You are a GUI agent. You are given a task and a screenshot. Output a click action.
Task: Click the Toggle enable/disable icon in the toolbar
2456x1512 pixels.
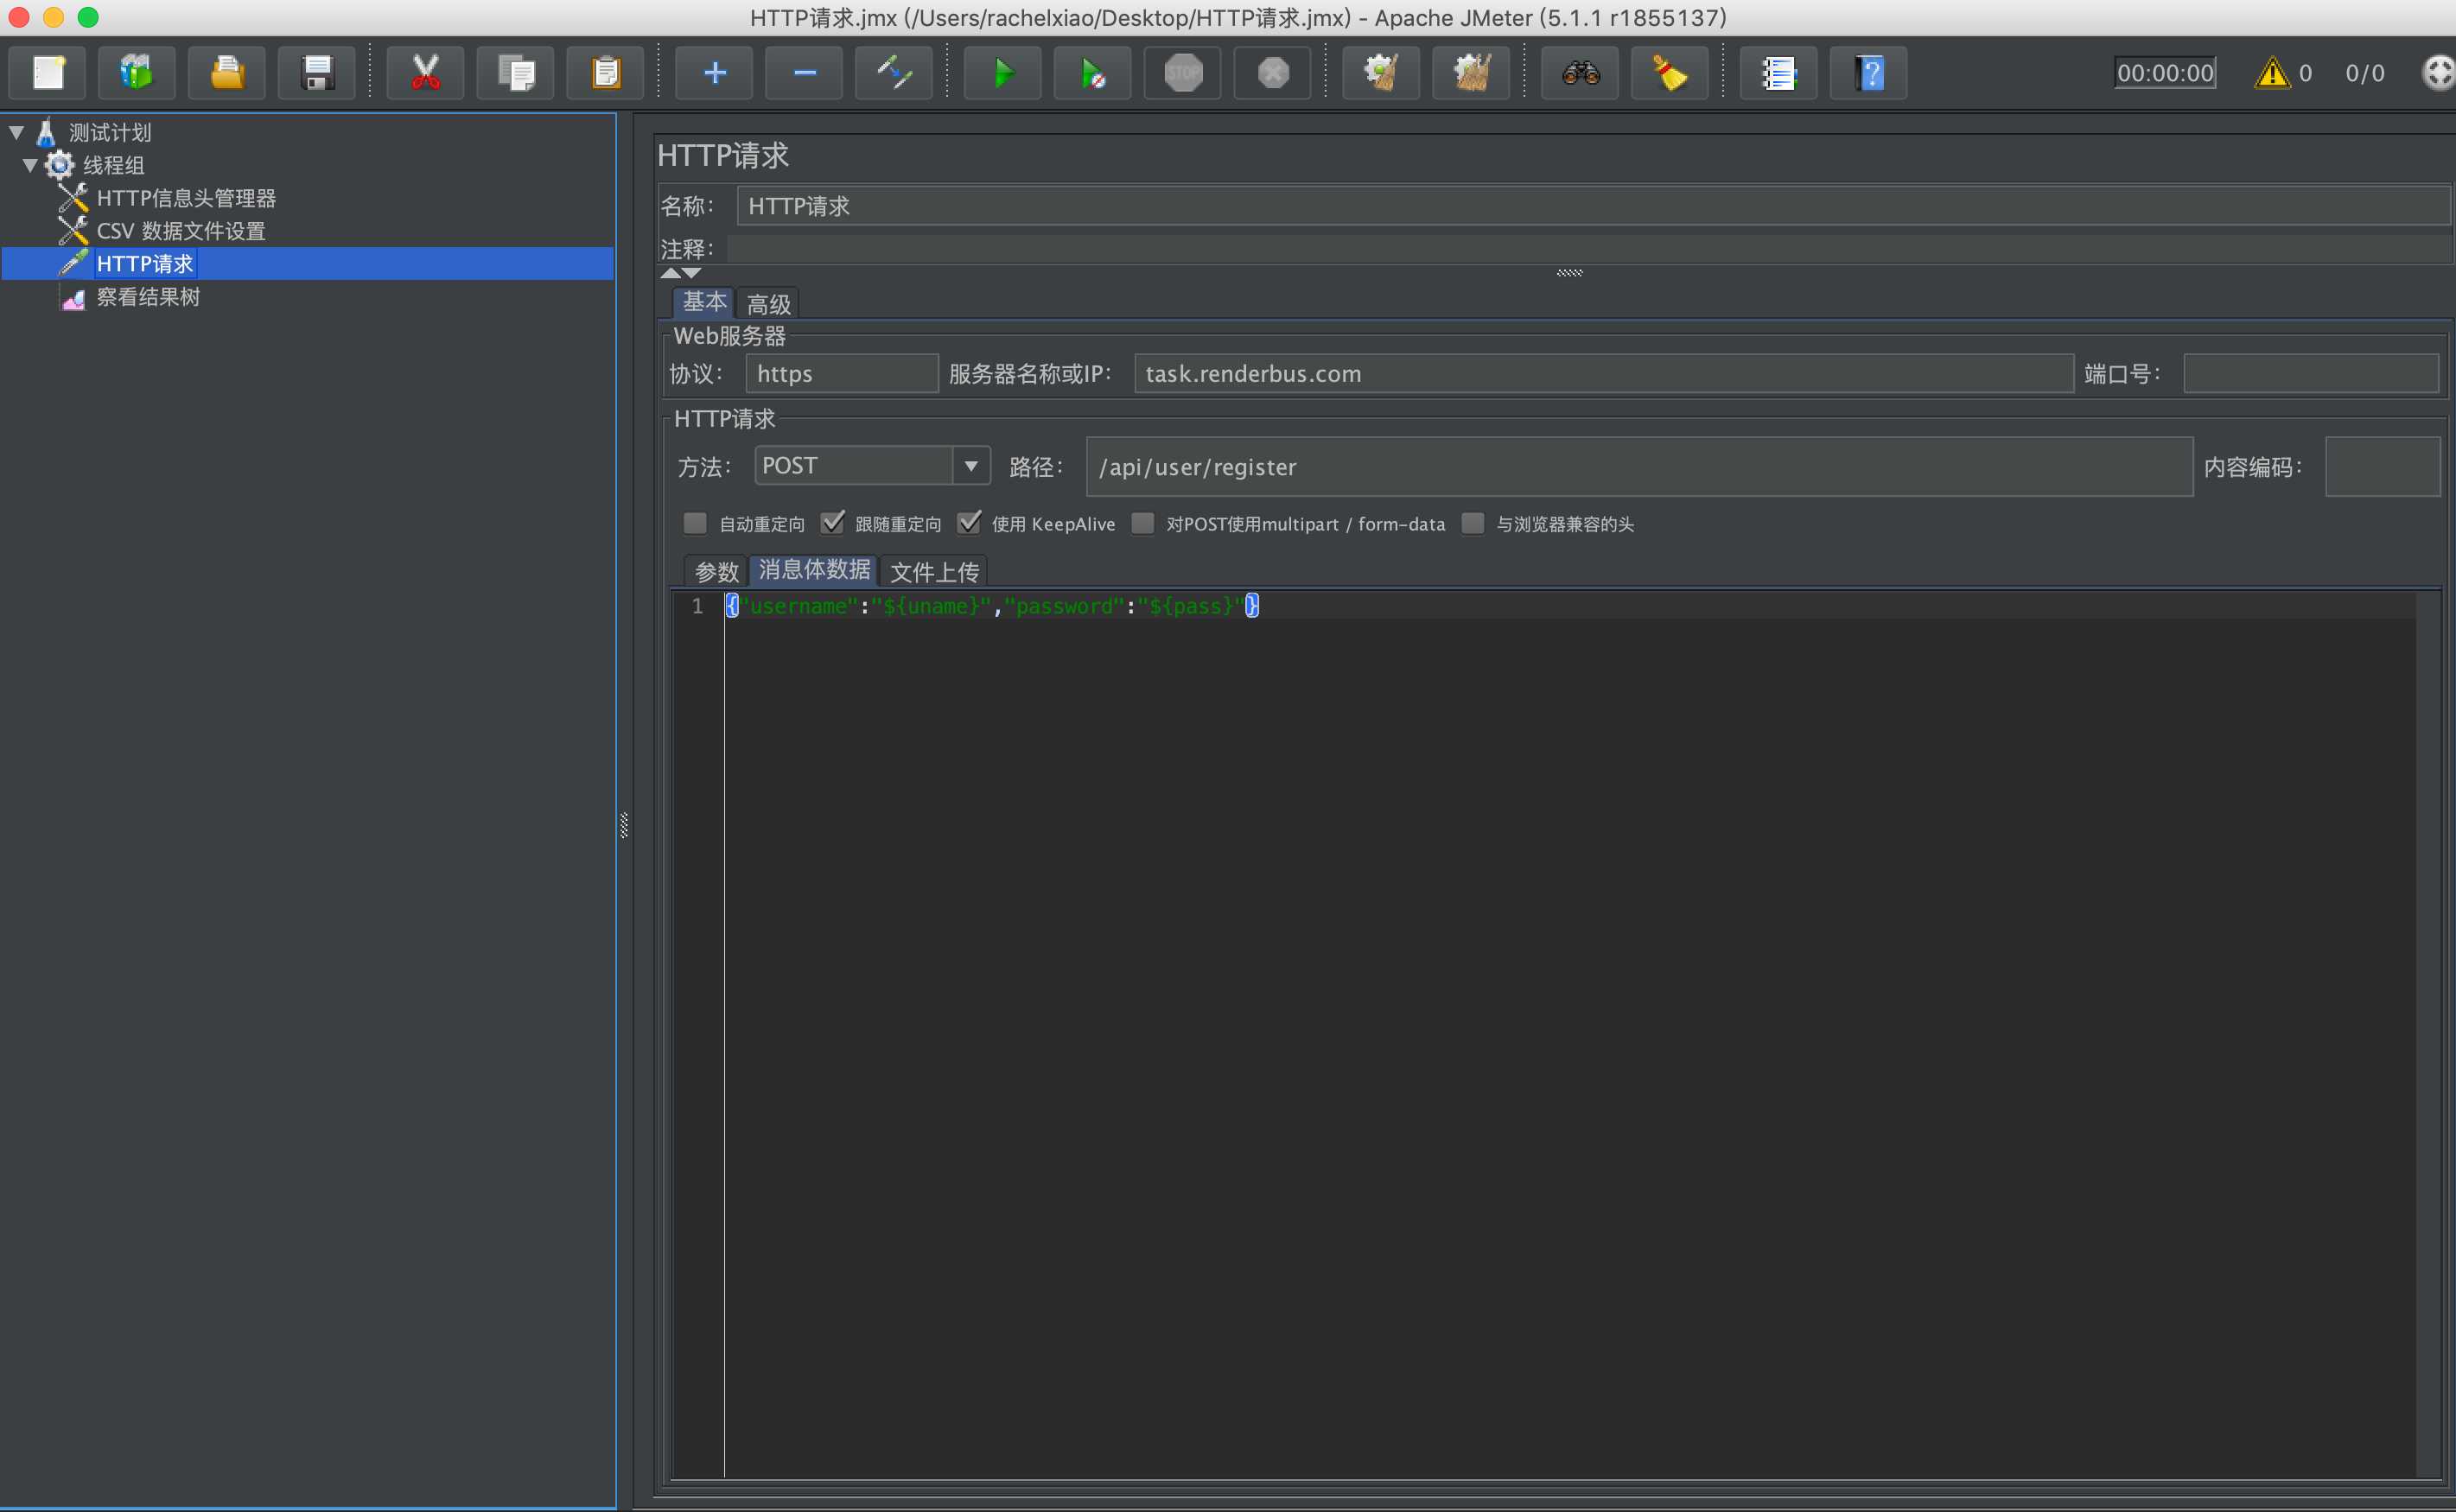pyautogui.click(x=894, y=73)
